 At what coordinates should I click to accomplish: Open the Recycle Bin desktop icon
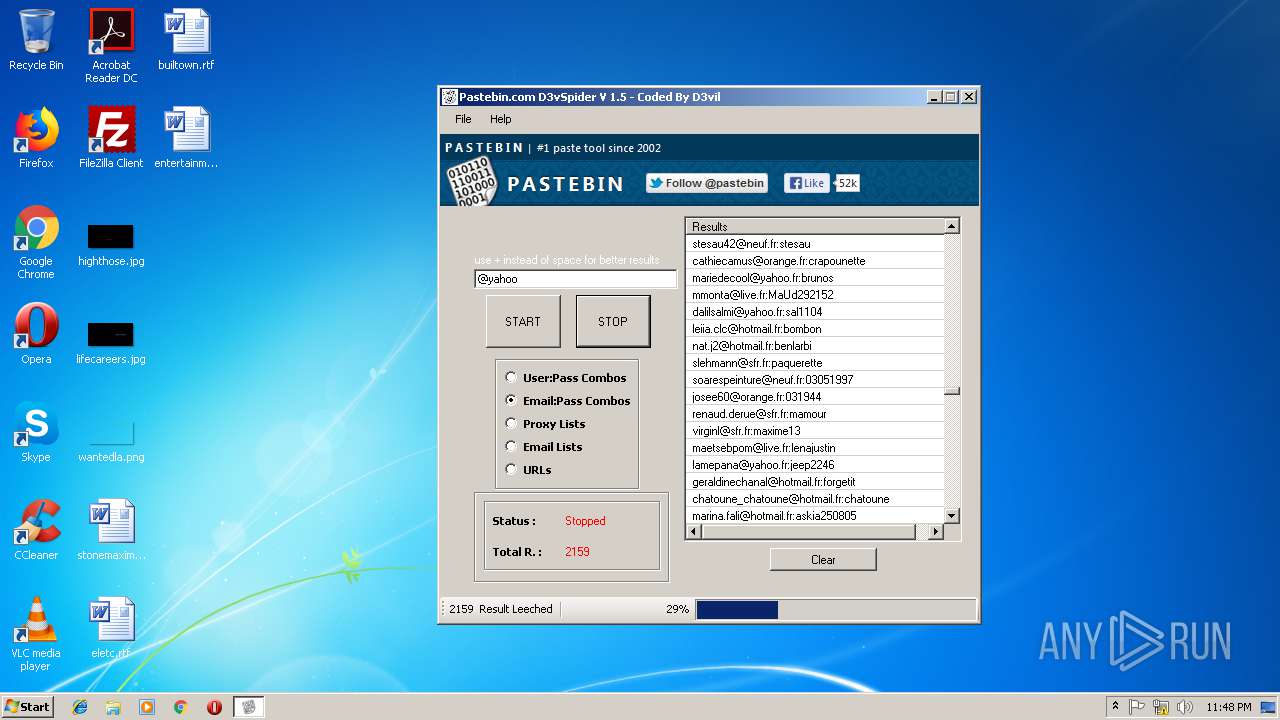36,40
